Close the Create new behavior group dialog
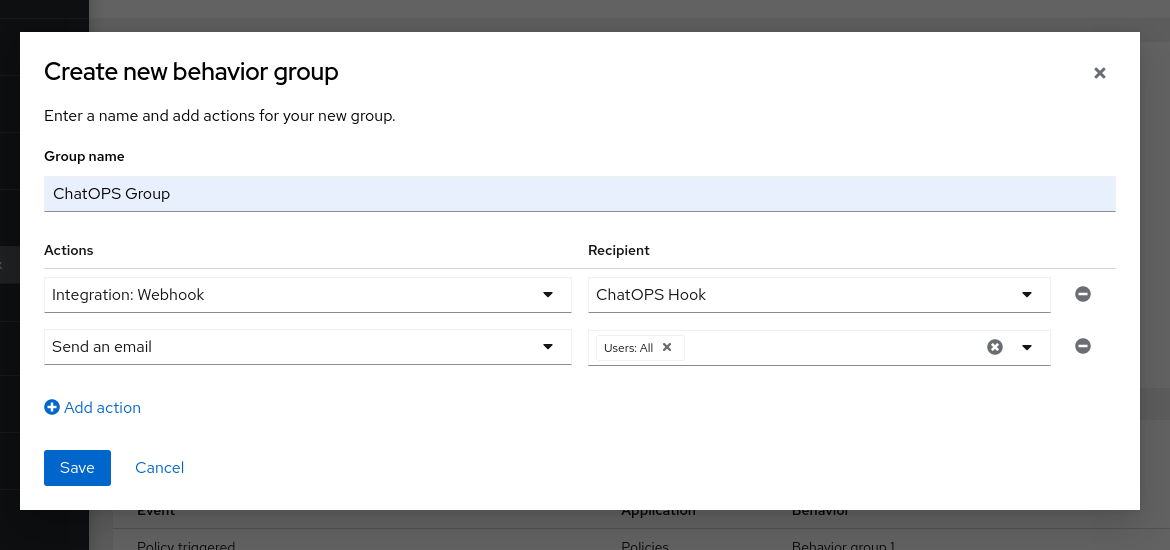1170x550 pixels. [x=1099, y=73]
